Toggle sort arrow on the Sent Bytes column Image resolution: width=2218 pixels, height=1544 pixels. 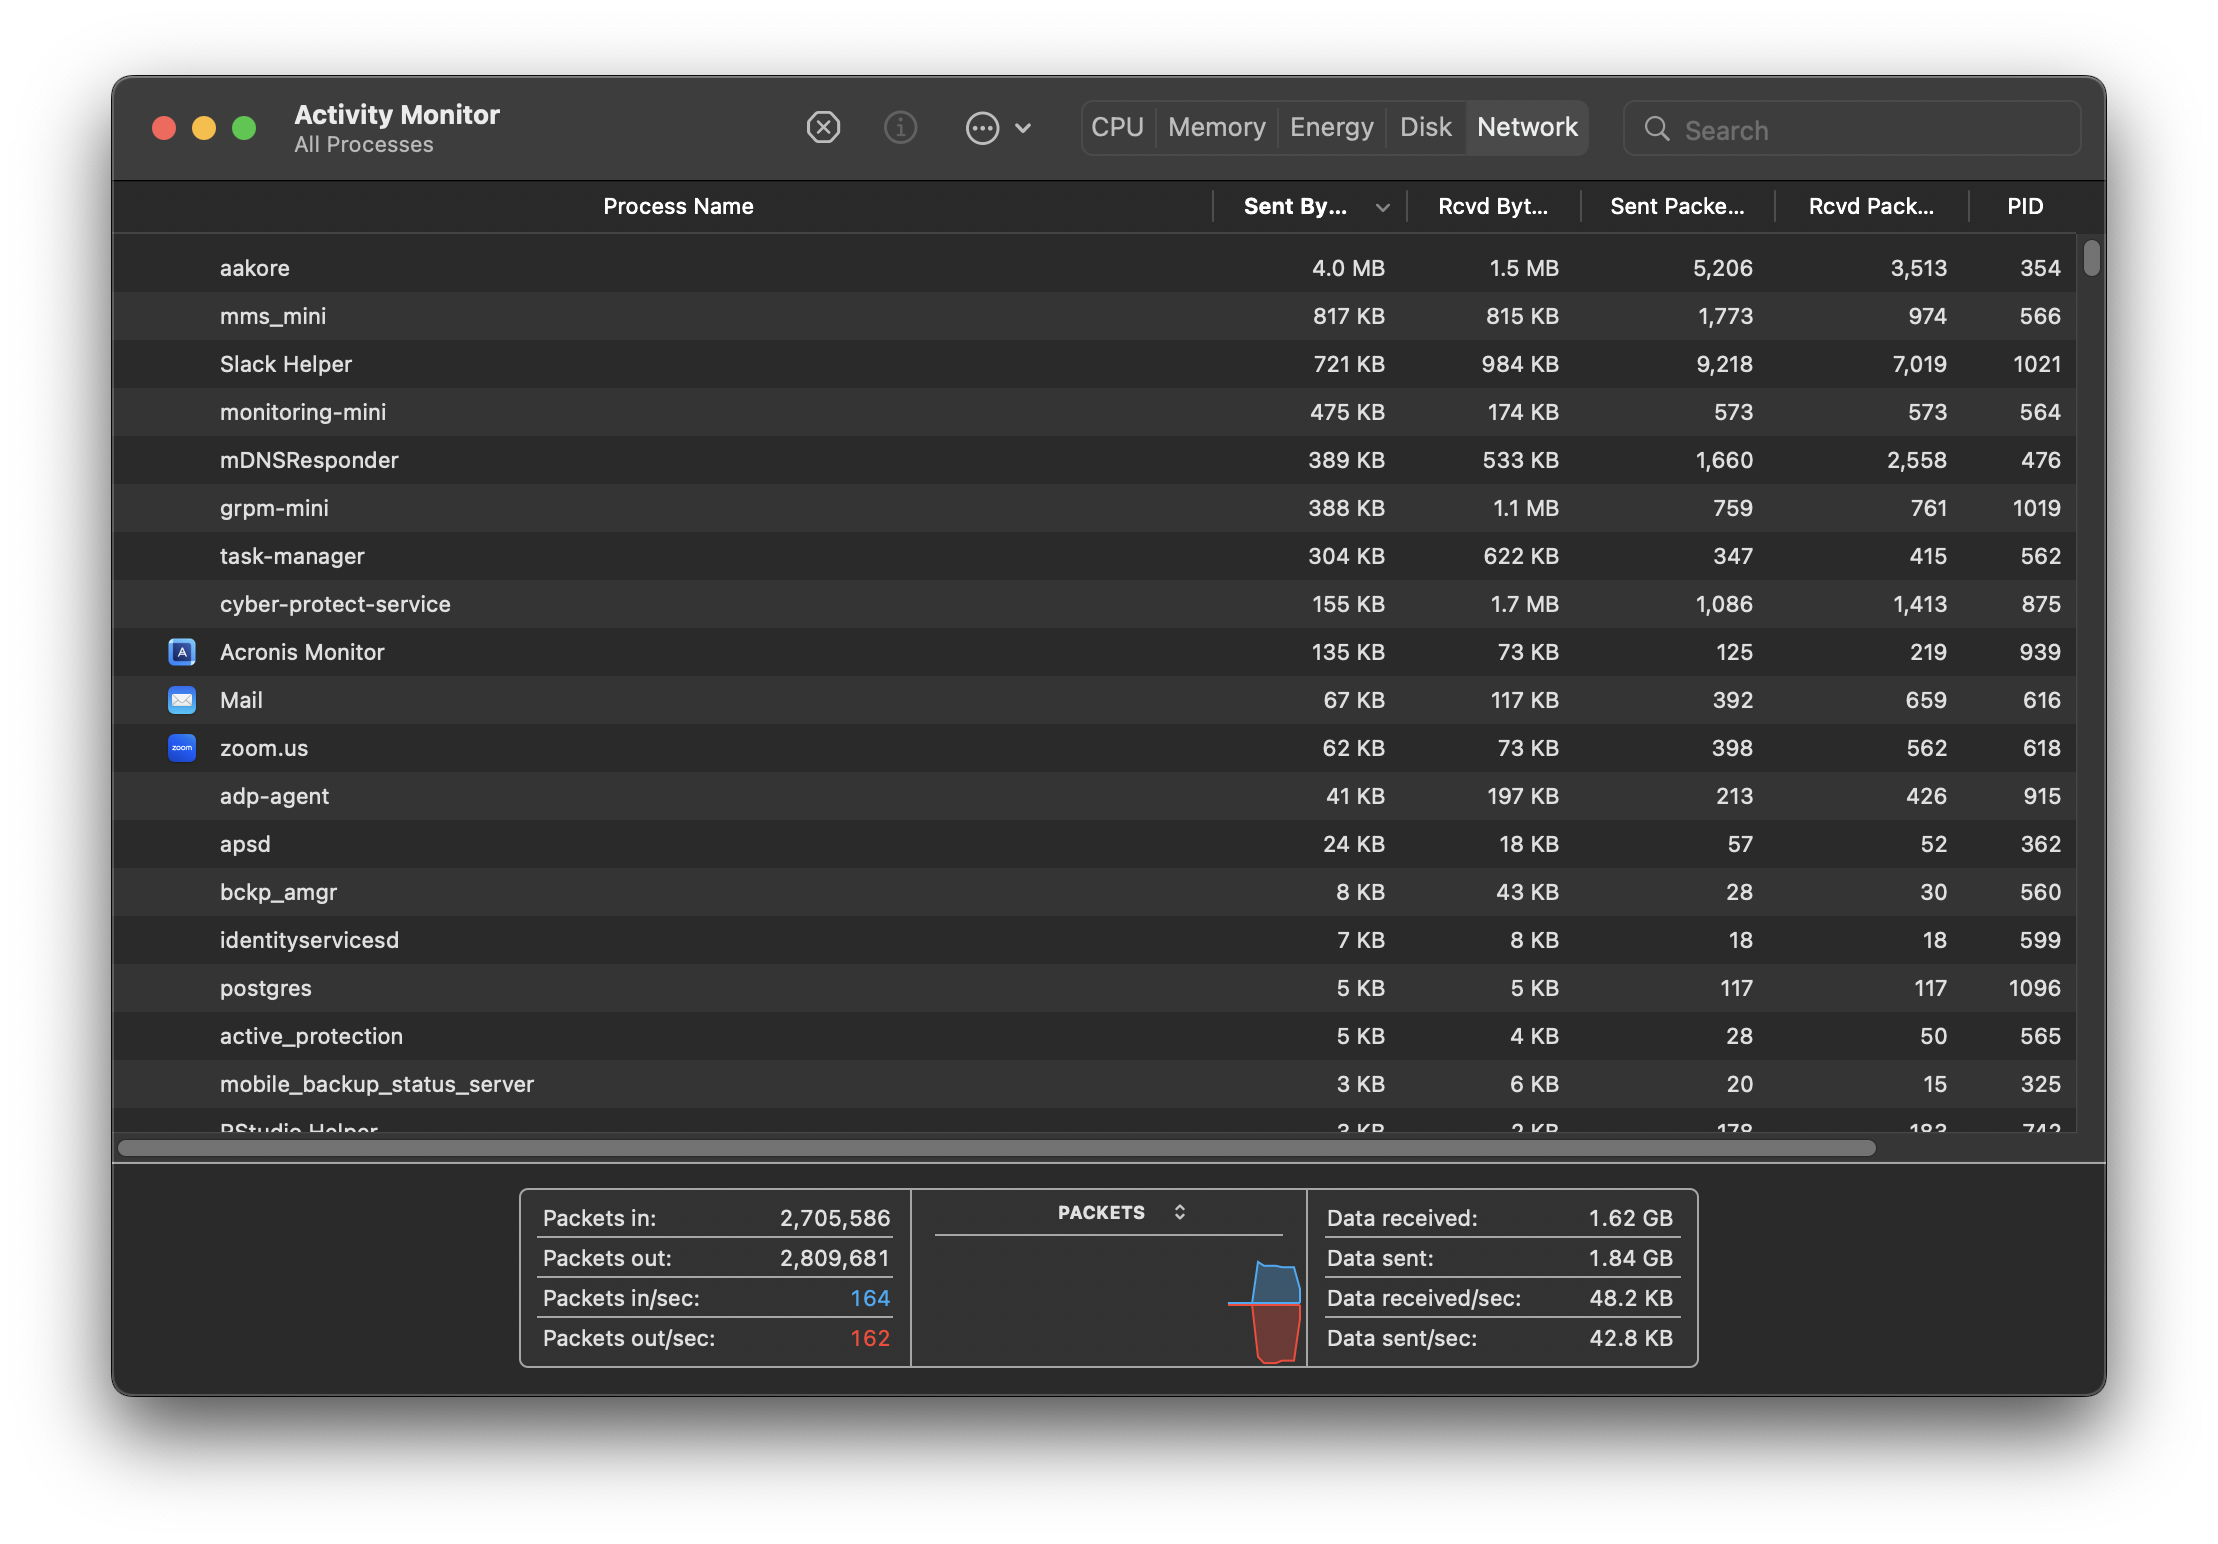(1382, 207)
